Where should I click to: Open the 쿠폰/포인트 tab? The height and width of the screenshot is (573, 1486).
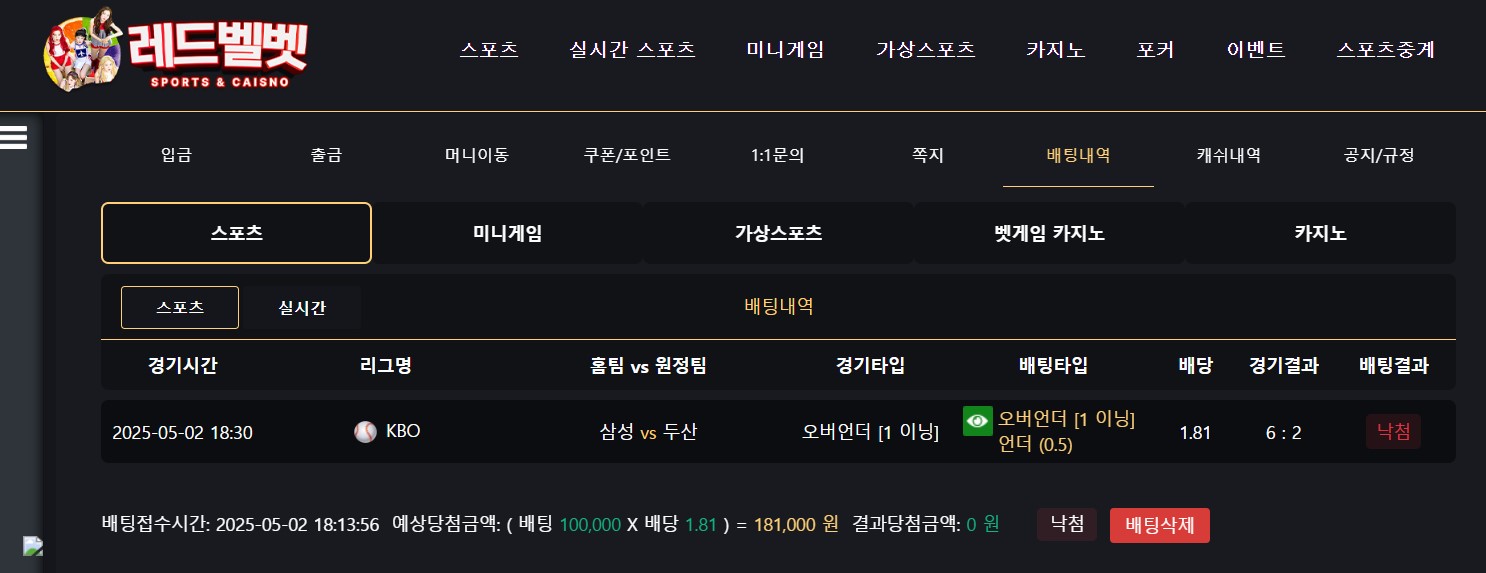pyautogui.click(x=627, y=156)
